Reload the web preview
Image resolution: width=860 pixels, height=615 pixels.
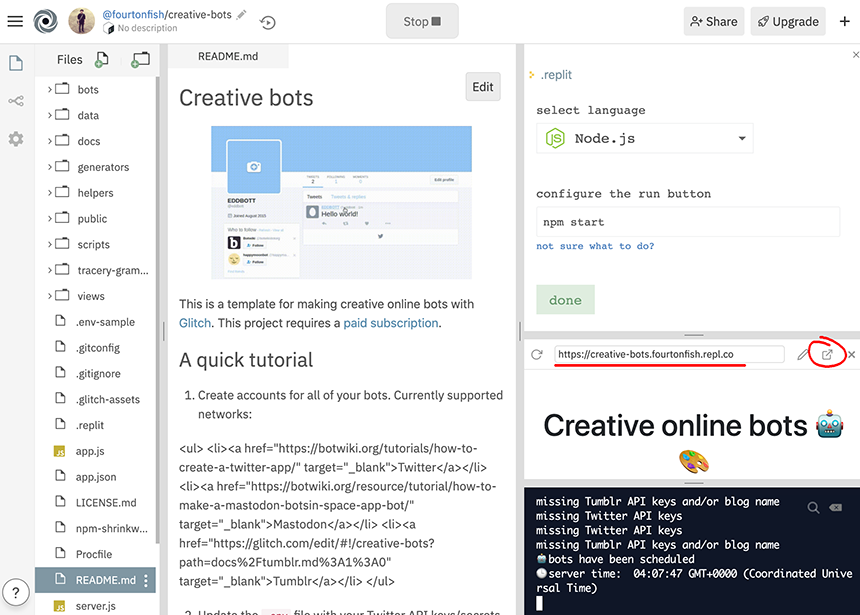click(x=536, y=354)
